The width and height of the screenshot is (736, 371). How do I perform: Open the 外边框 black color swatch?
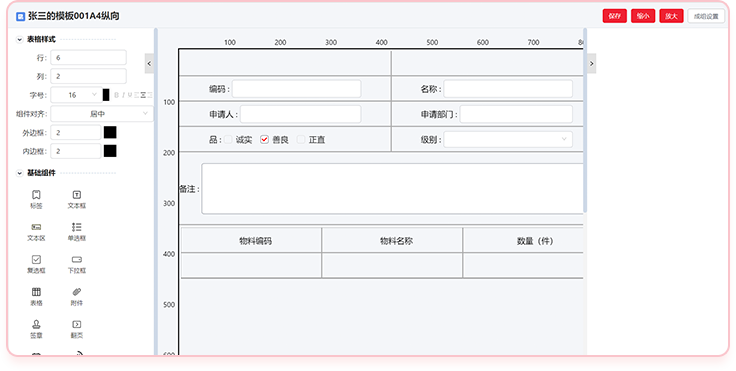tap(110, 132)
